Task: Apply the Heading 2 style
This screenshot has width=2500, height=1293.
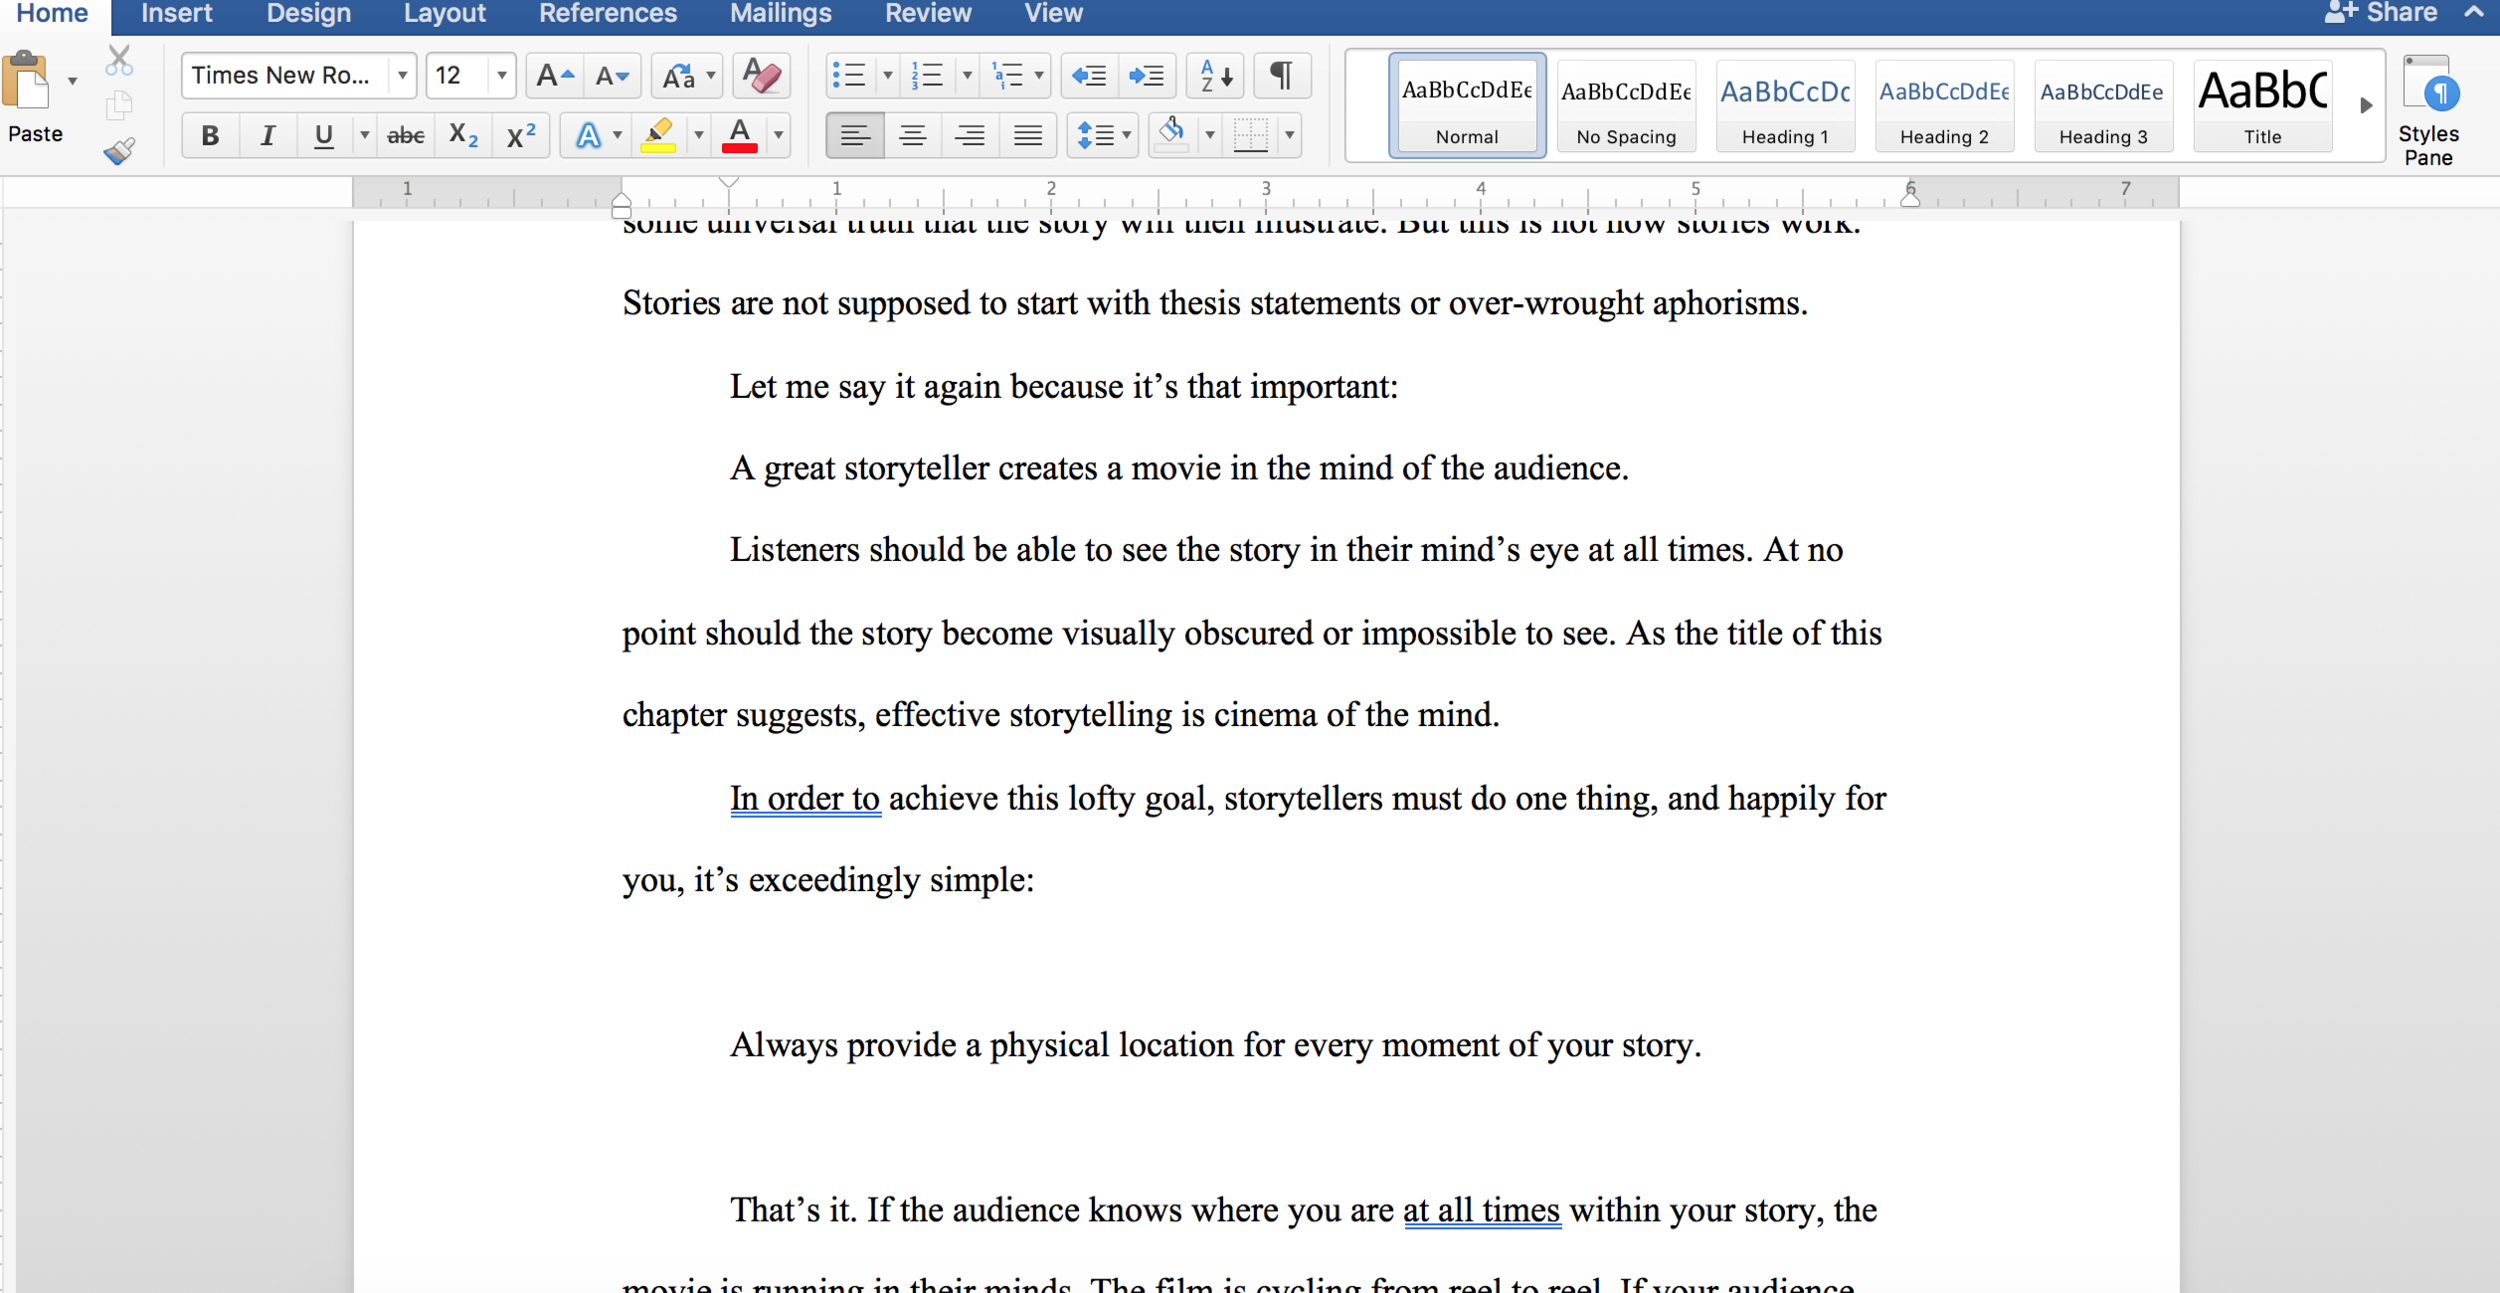Action: [1944, 106]
